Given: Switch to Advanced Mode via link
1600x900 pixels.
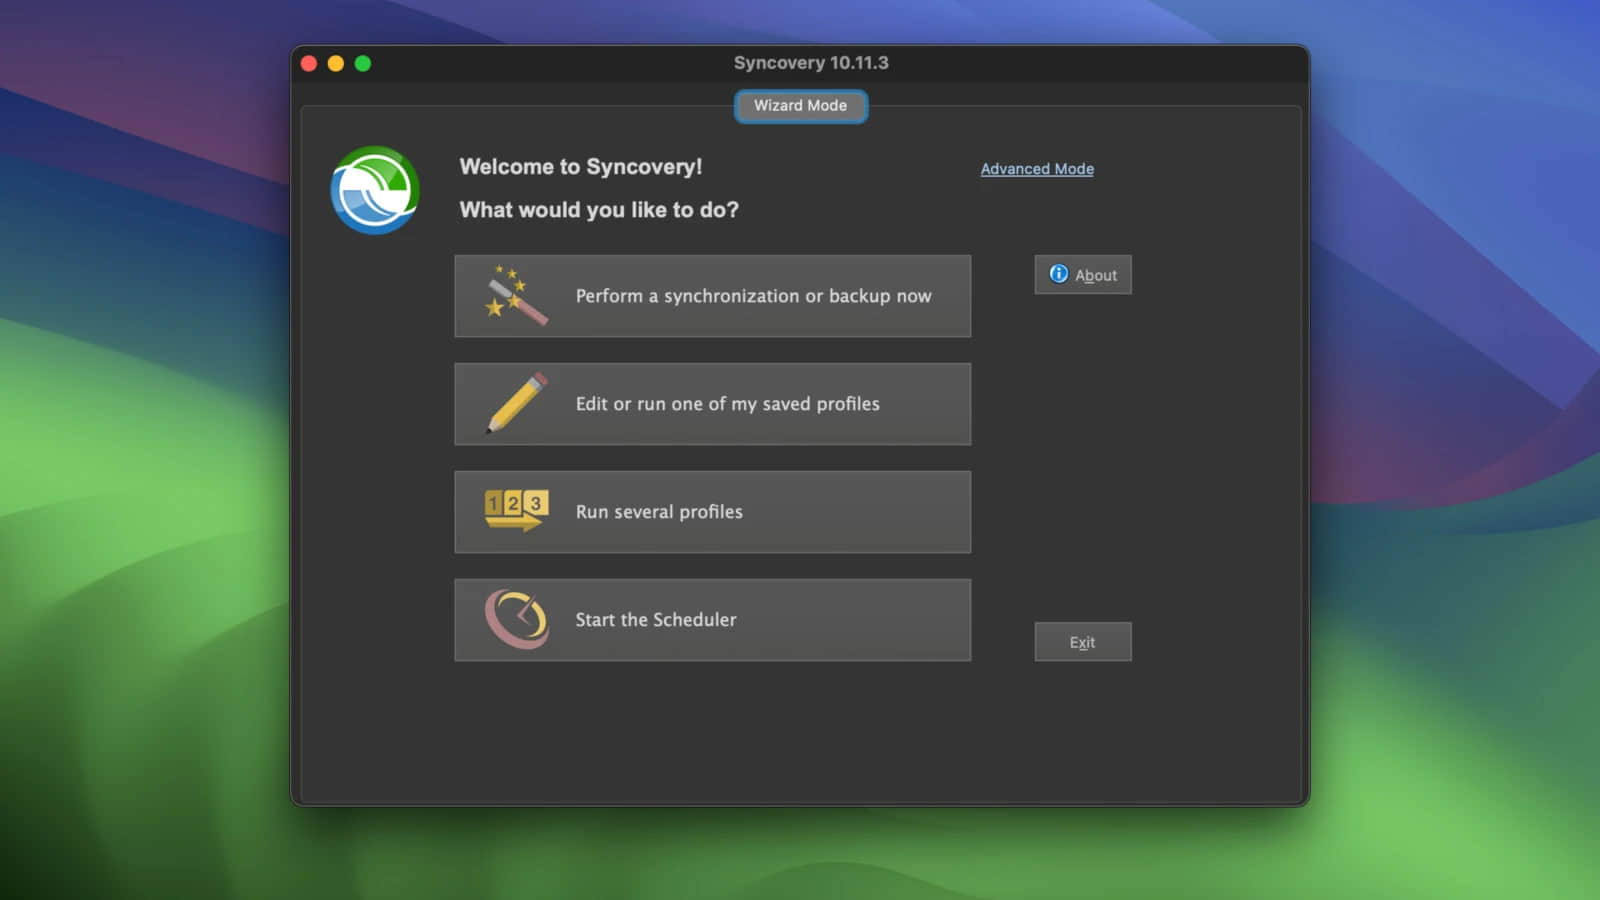Looking at the screenshot, I should (x=1037, y=169).
